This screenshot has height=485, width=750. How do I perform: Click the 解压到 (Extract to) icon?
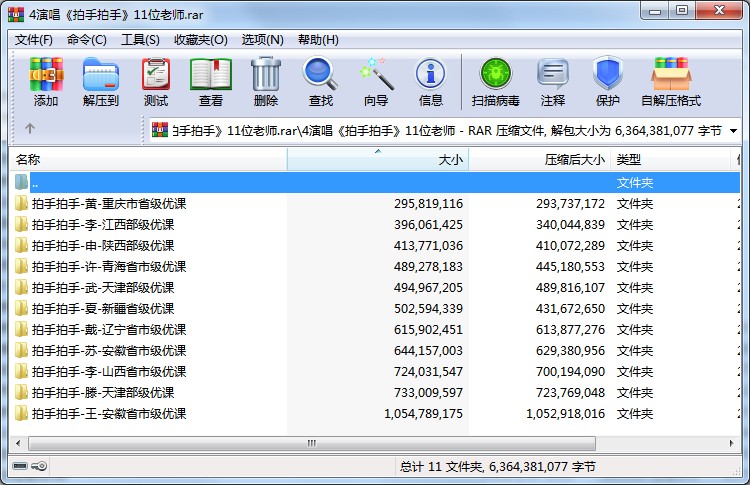click(x=100, y=75)
